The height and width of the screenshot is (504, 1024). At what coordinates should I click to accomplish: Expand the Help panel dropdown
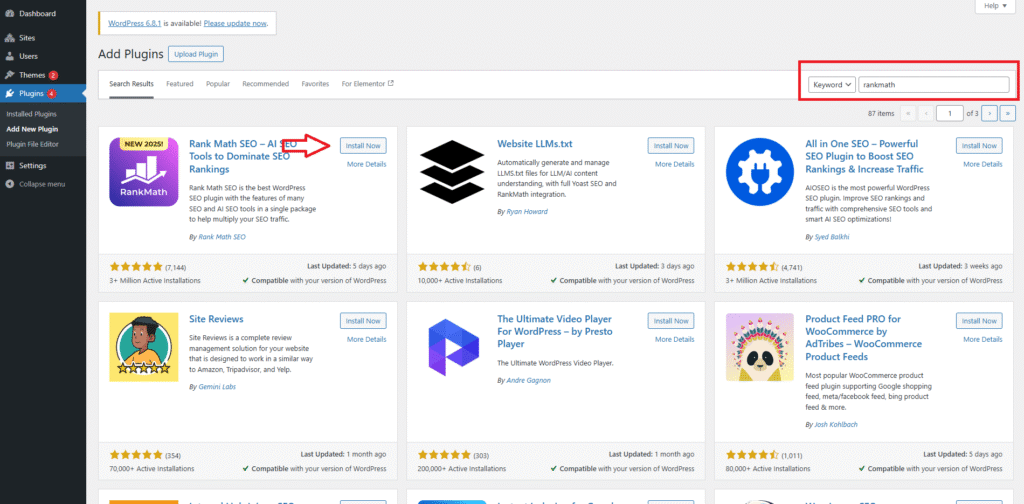coord(995,6)
